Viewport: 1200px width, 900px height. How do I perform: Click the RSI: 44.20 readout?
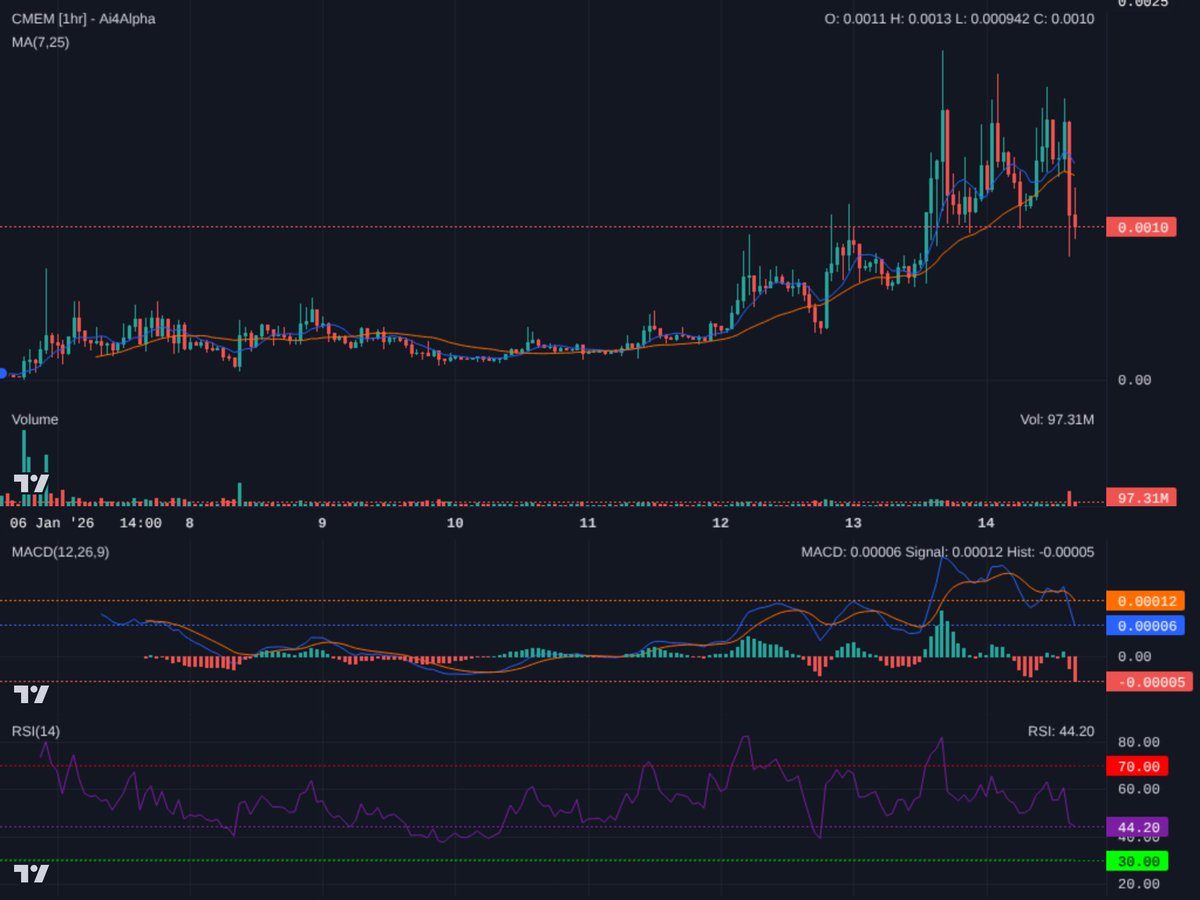1061,731
